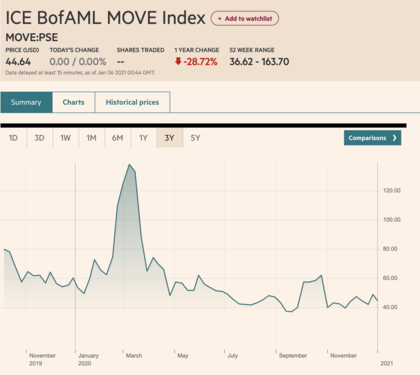Click the SHARES TRADED label
The width and height of the screenshot is (420, 375).
pyautogui.click(x=140, y=50)
